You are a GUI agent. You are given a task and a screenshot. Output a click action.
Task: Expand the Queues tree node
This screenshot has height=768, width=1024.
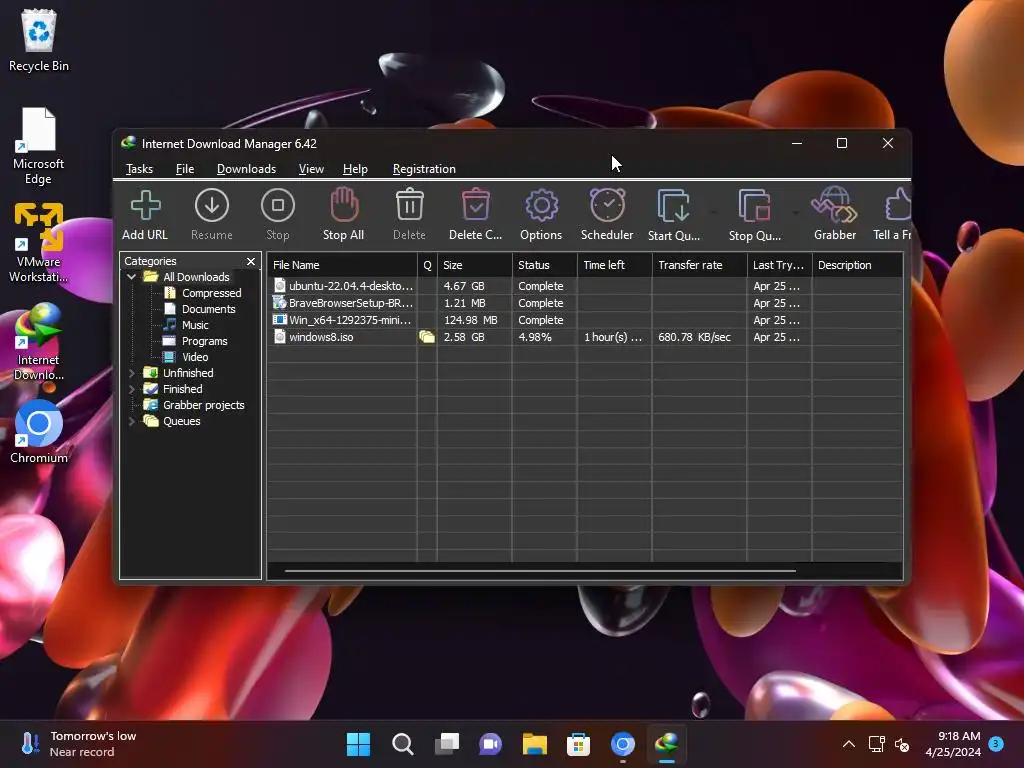[x=132, y=421]
